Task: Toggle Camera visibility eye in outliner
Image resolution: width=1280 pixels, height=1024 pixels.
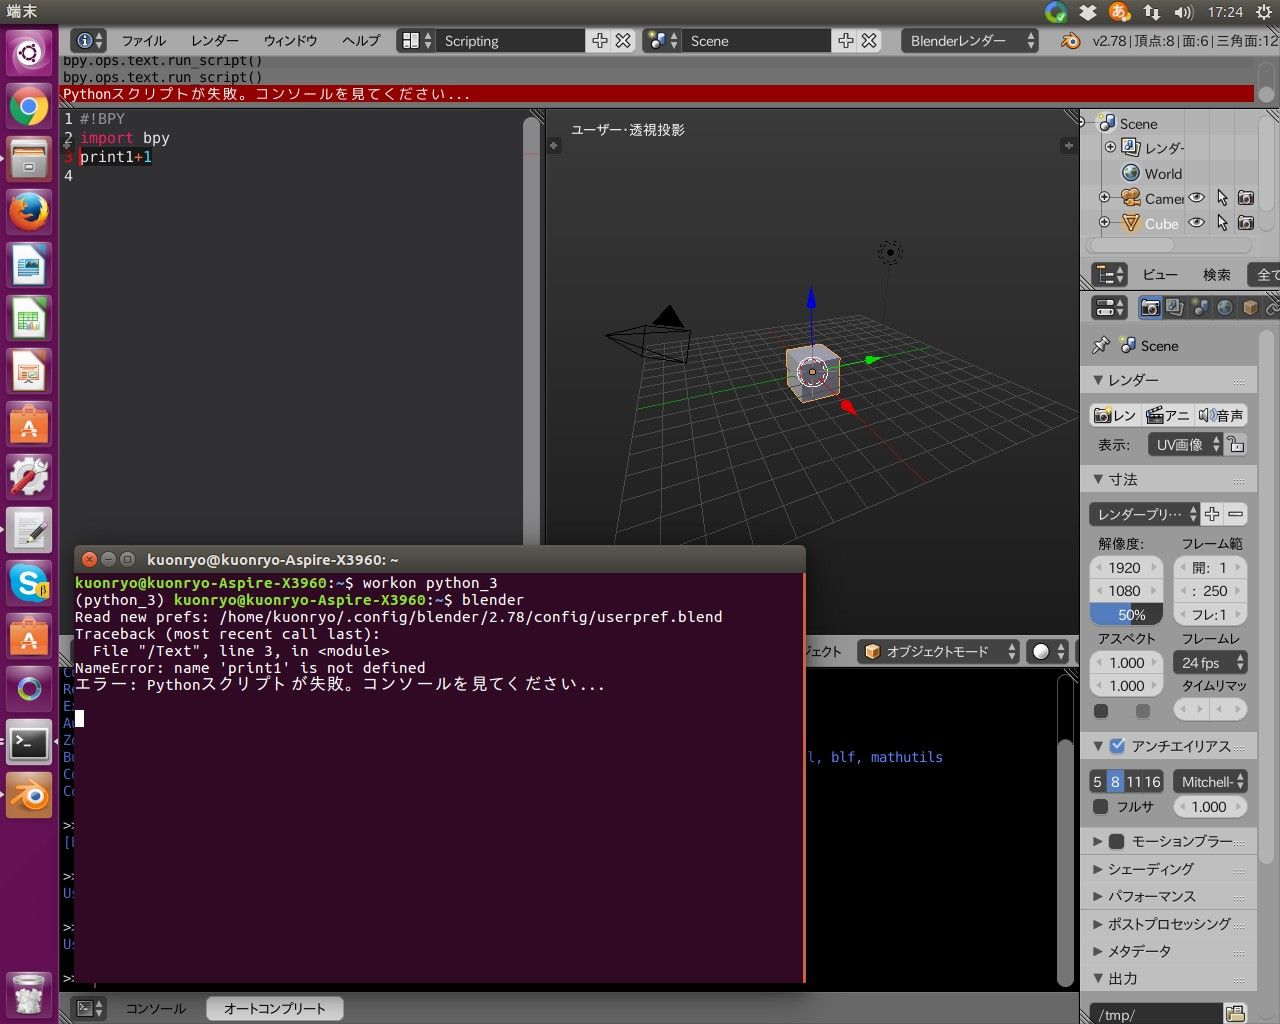Action: 1197,197
